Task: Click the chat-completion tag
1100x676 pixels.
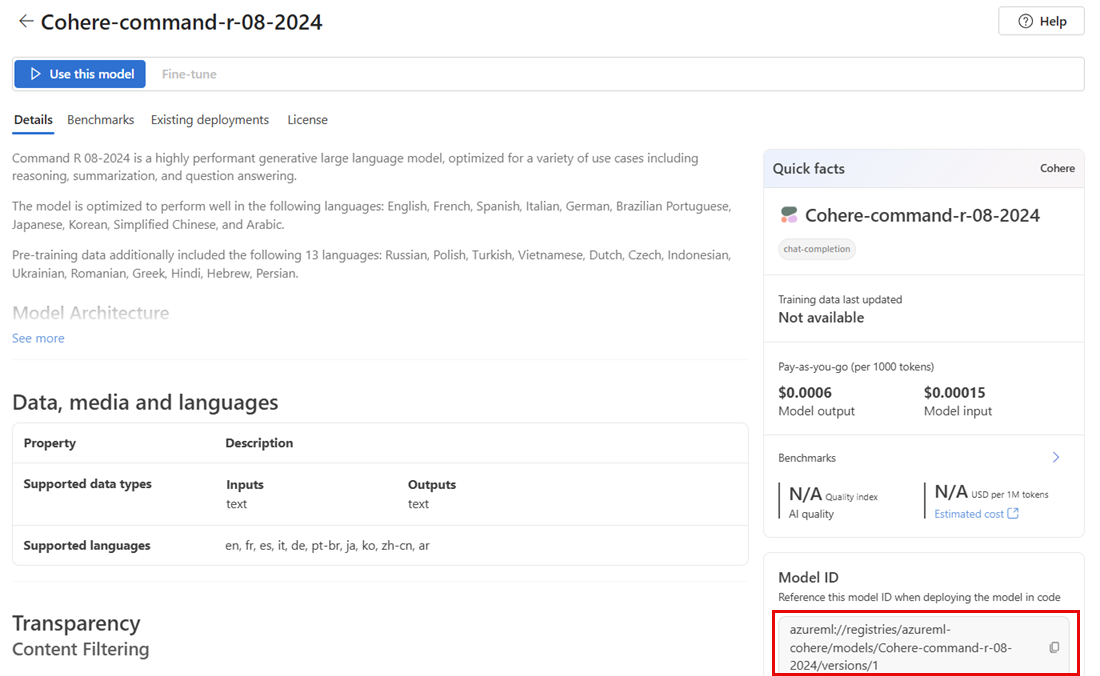Action: (x=817, y=249)
